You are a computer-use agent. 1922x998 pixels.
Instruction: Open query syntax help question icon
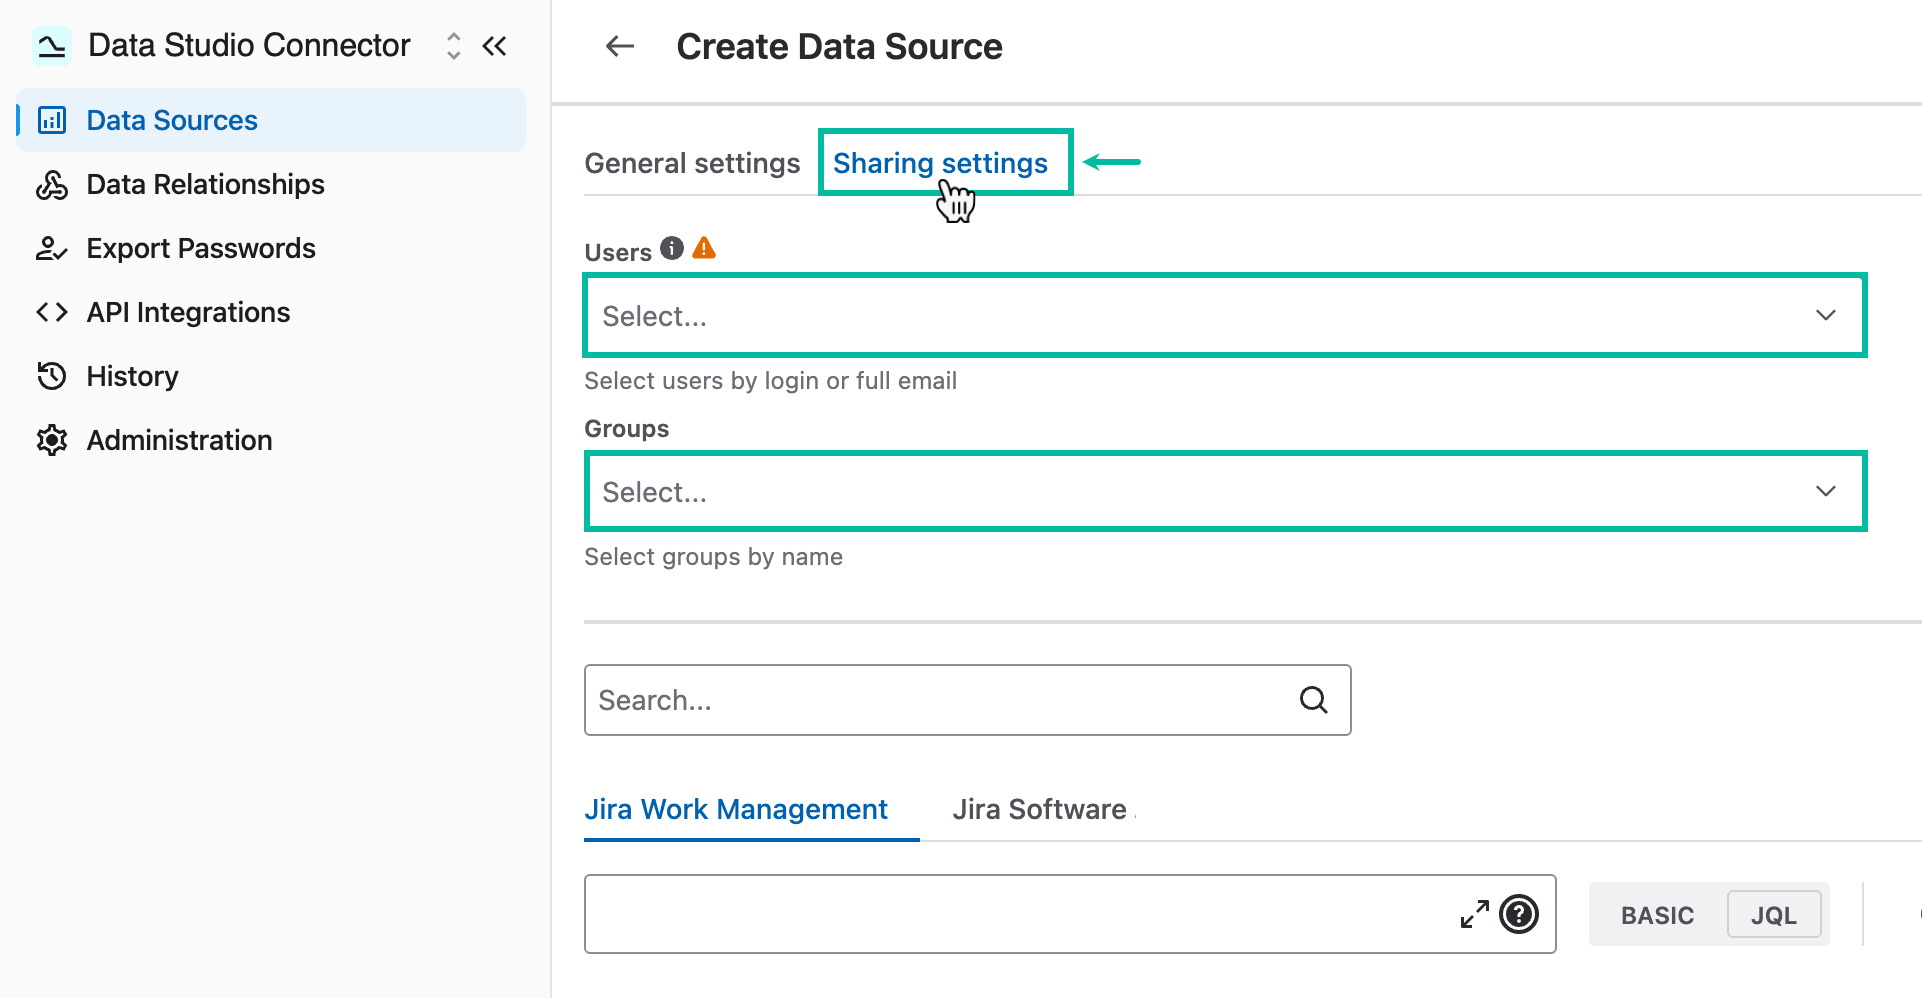1519,914
